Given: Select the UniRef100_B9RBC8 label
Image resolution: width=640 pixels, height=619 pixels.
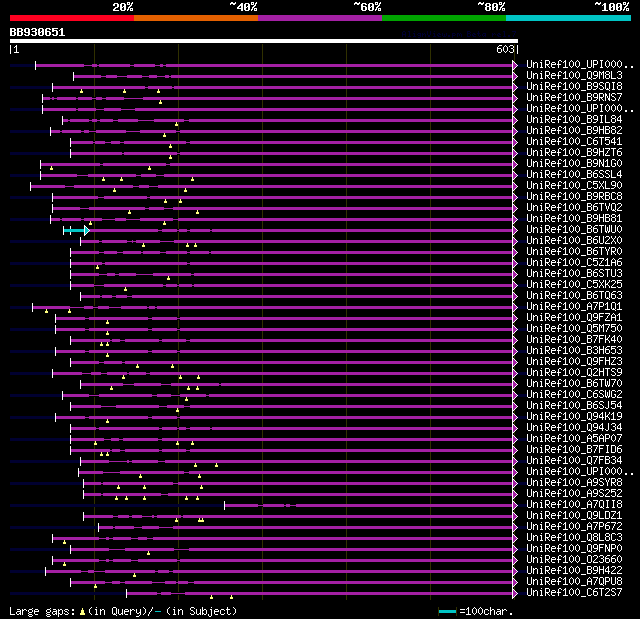Looking at the screenshot, I should [574, 197].
